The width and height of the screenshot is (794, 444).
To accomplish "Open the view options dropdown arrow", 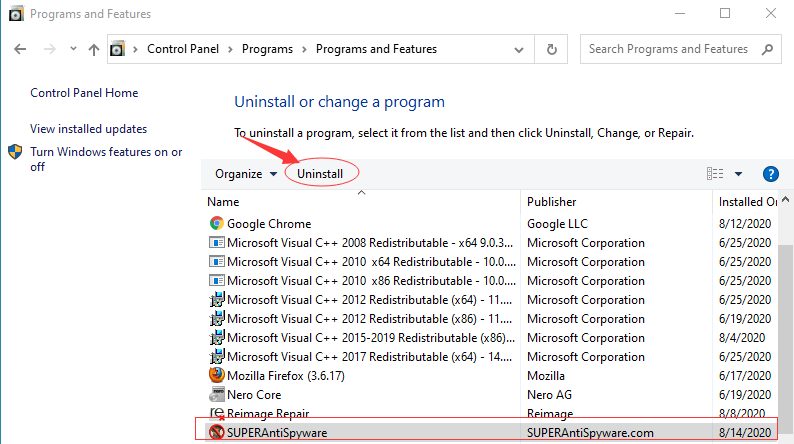I will (738, 174).
